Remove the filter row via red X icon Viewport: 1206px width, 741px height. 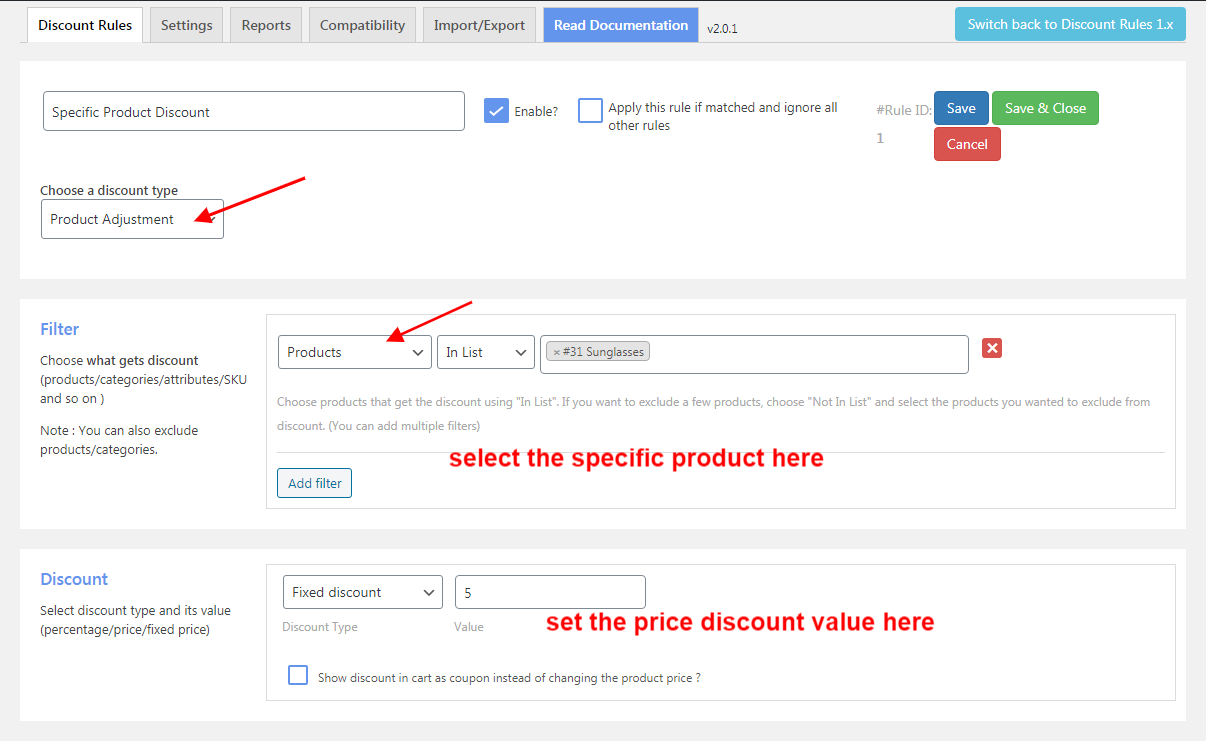[991, 349]
